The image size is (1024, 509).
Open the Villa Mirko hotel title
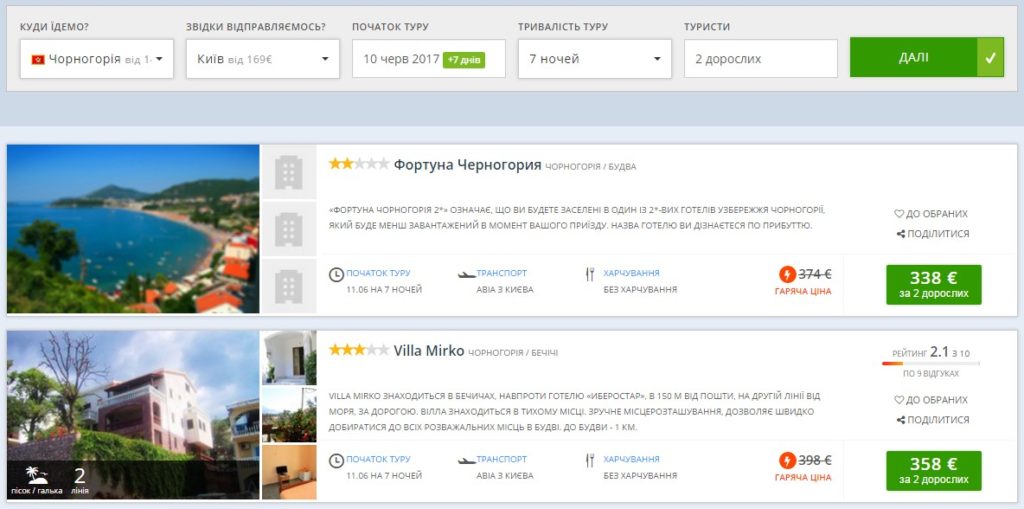tap(428, 351)
